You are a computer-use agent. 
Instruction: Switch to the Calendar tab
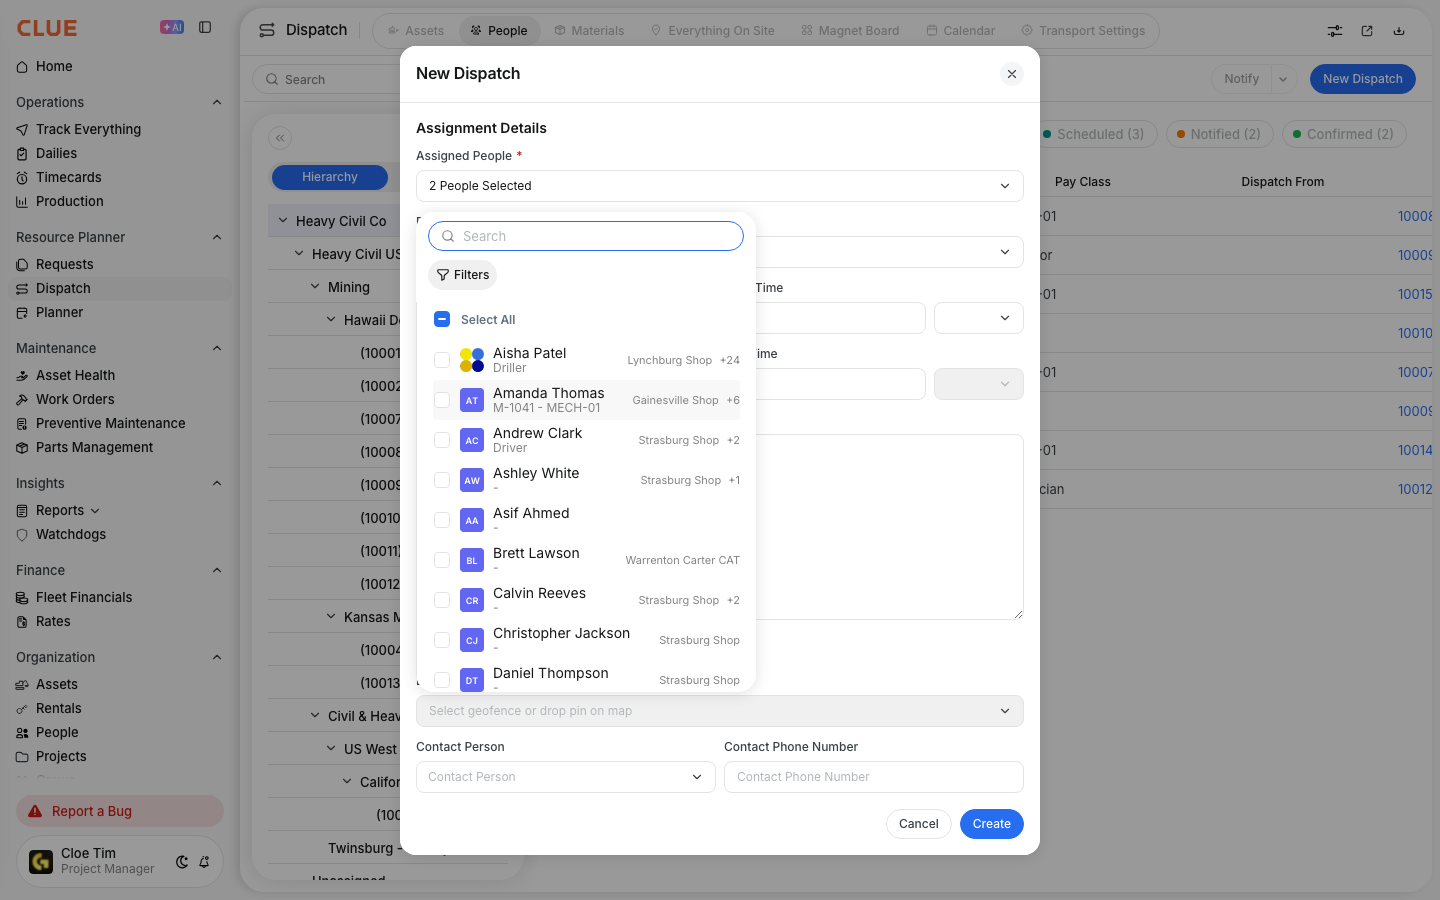click(960, 31)
